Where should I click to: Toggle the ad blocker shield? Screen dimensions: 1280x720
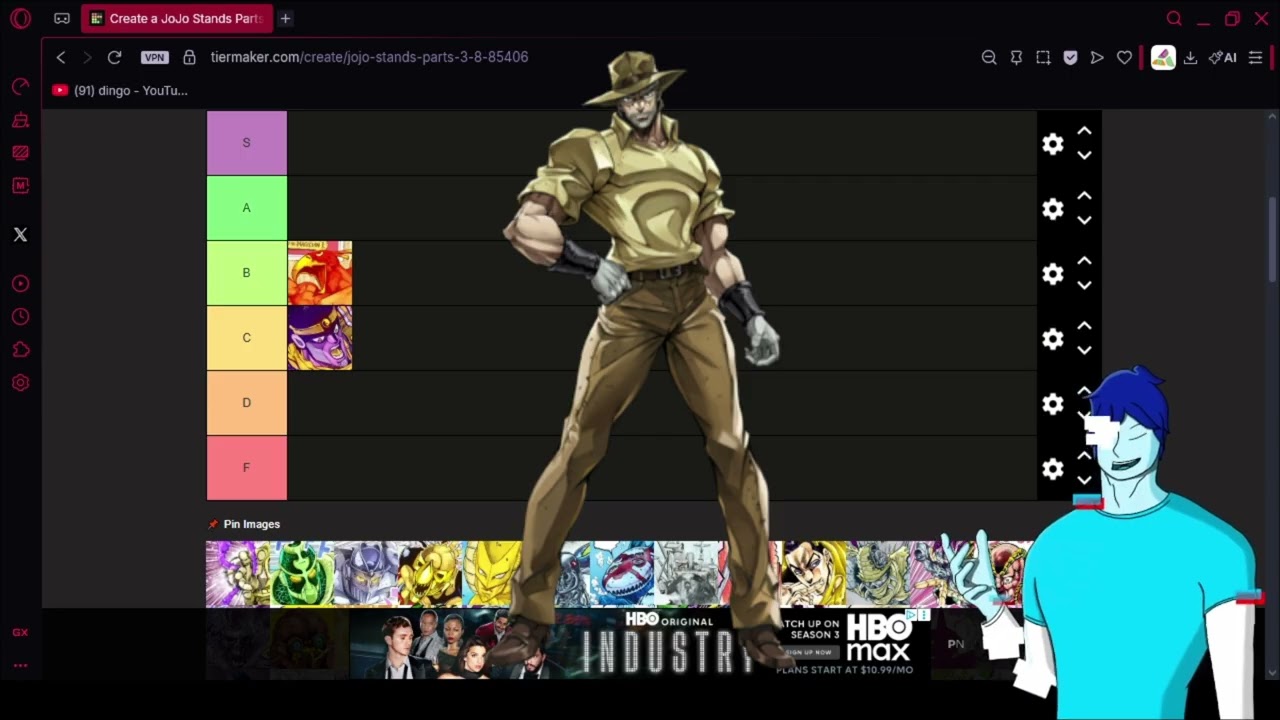(x=1070, y=57)
